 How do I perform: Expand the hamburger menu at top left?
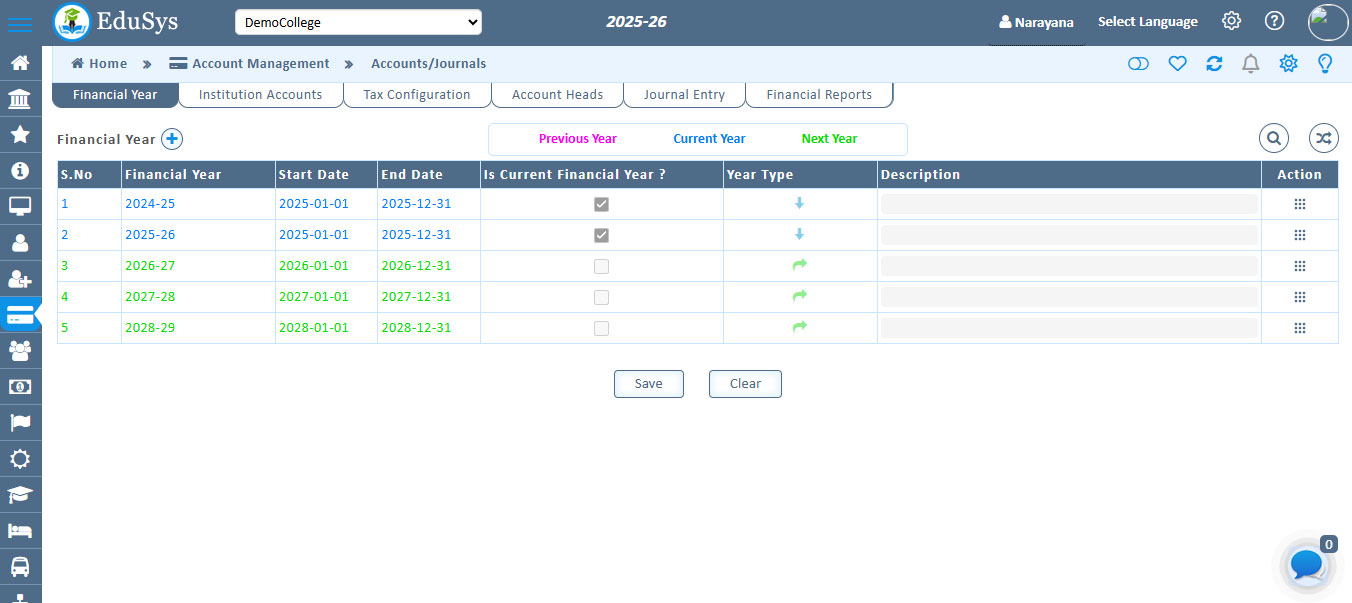(20, 21)
